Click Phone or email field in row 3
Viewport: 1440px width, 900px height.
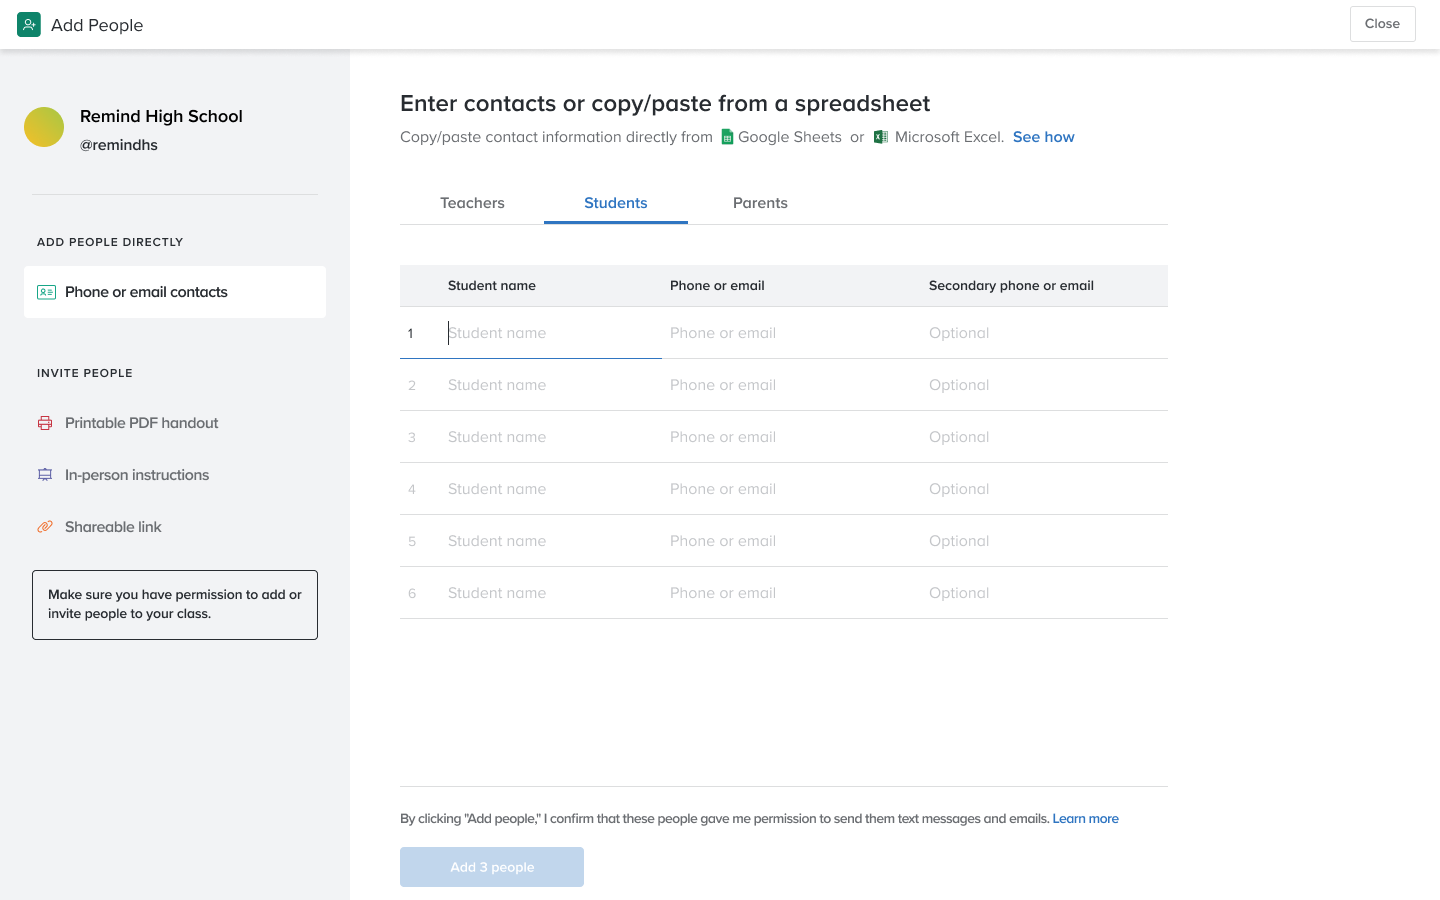point(791,437)
